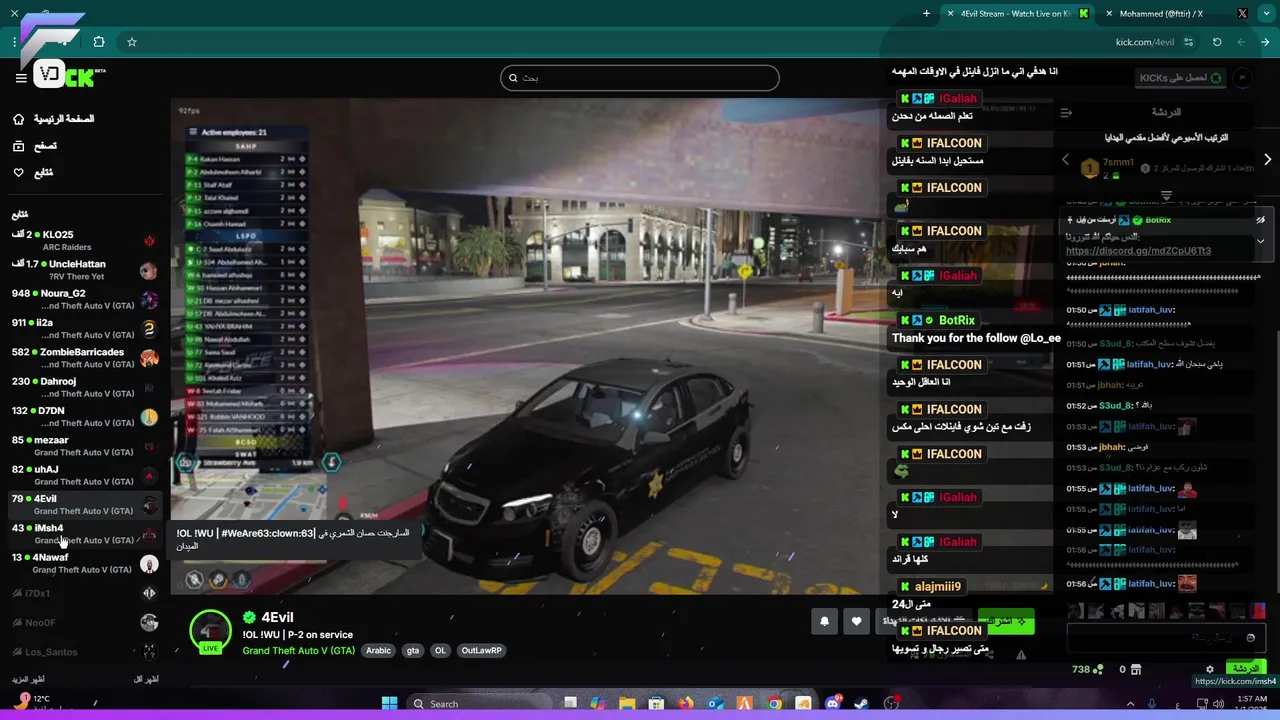Open the user profile avatar top right

[x=1243, y=78]
